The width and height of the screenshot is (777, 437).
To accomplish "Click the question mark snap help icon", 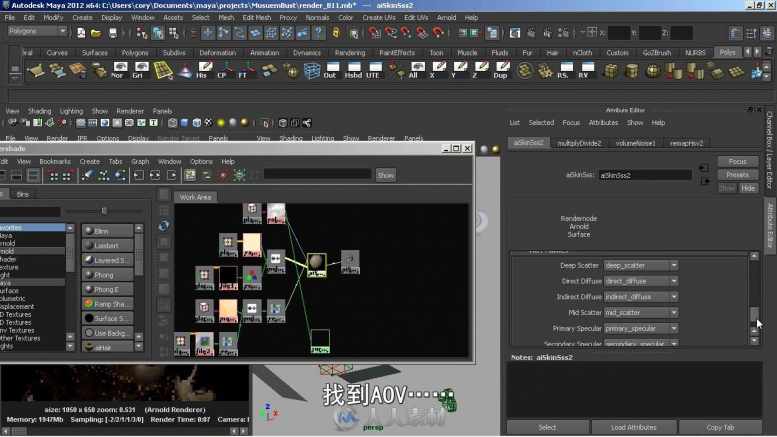I will tap(319, 33).
